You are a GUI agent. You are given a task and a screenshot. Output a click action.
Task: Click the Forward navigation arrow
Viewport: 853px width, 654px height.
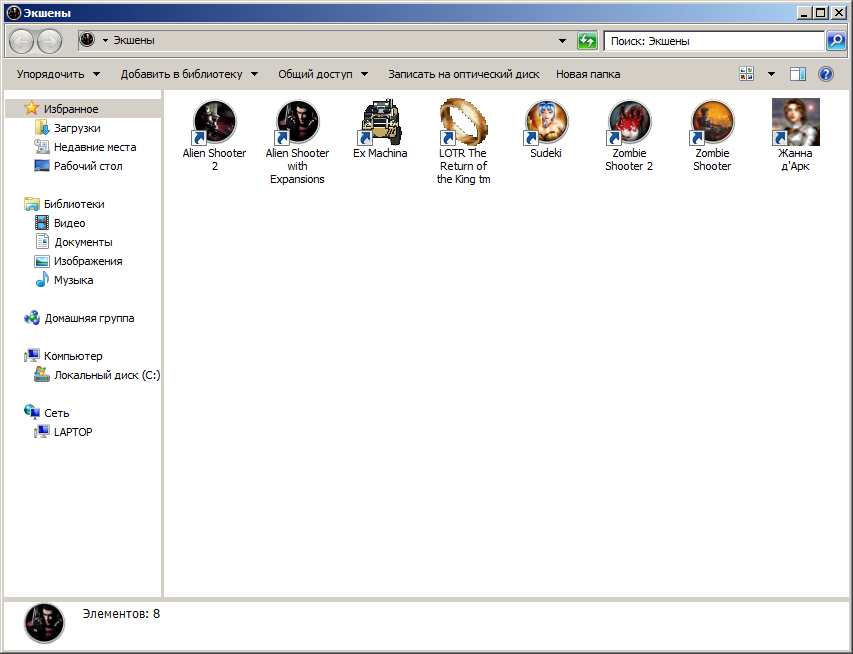49,41
